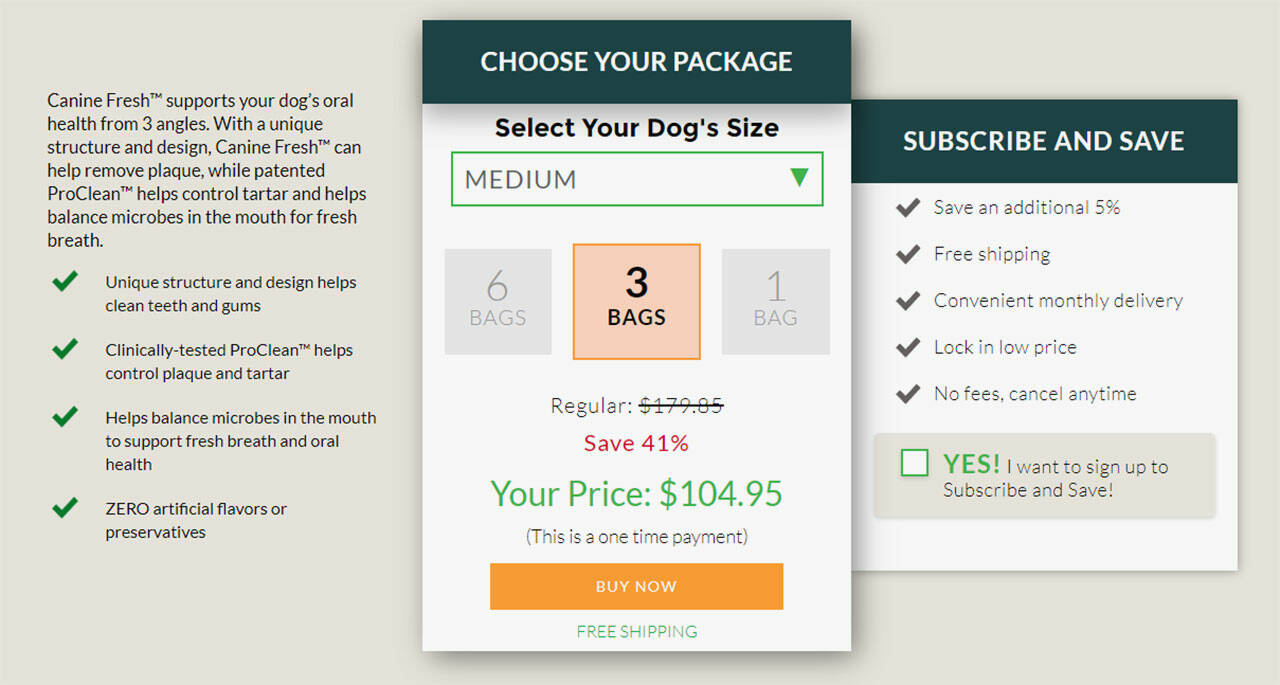Viewport: 1280px width, 685px height.
Task: Click the checkmark next to 'Lock in low price'
Action: tap(908, 348)
